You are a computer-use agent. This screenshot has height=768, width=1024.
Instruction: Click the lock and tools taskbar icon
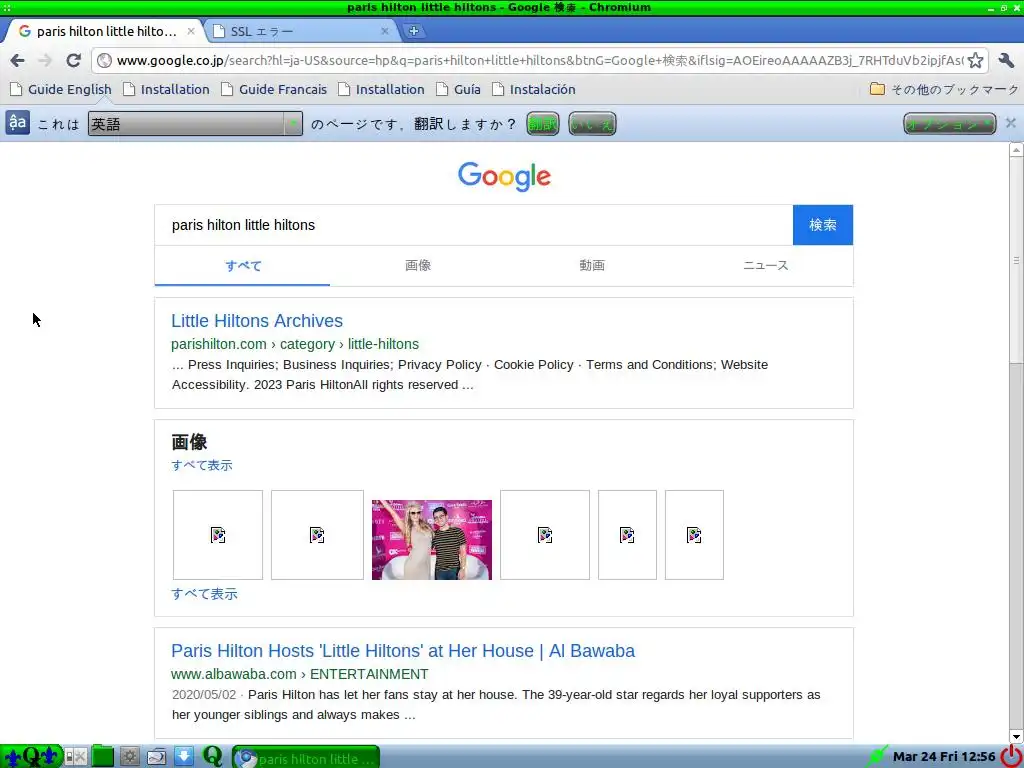(x=75, y=756)
